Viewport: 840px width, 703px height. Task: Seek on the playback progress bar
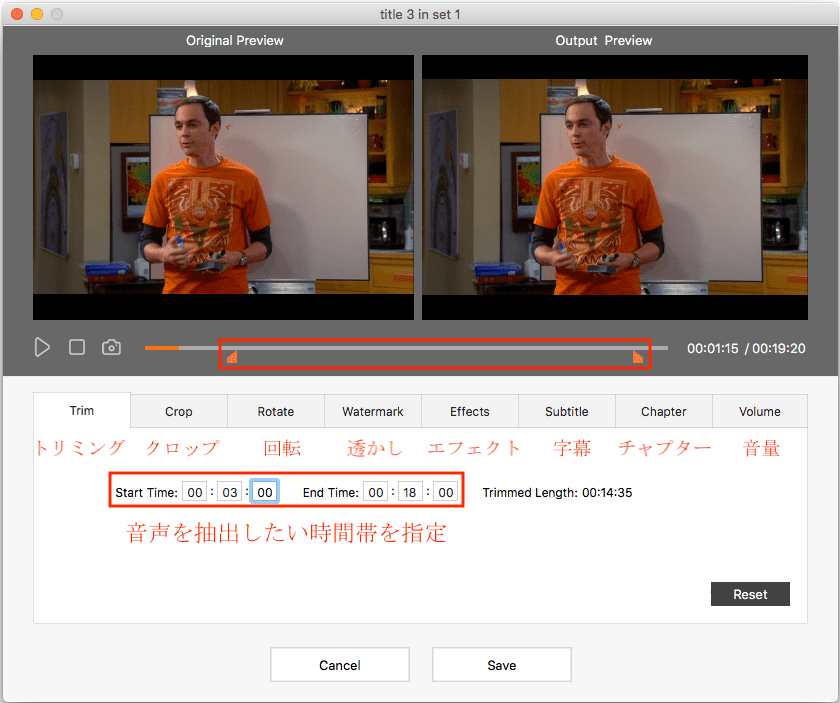point(406,348)
